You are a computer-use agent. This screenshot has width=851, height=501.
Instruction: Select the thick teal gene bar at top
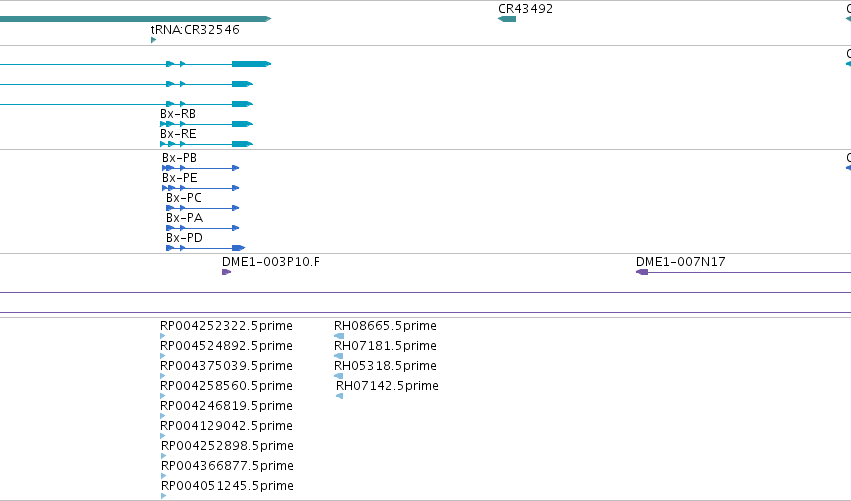(x=136, y=19)
